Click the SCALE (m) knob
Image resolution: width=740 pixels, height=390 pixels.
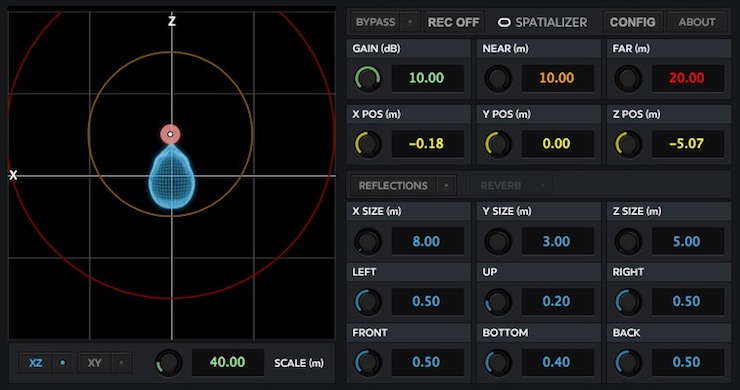coord(168,363)
